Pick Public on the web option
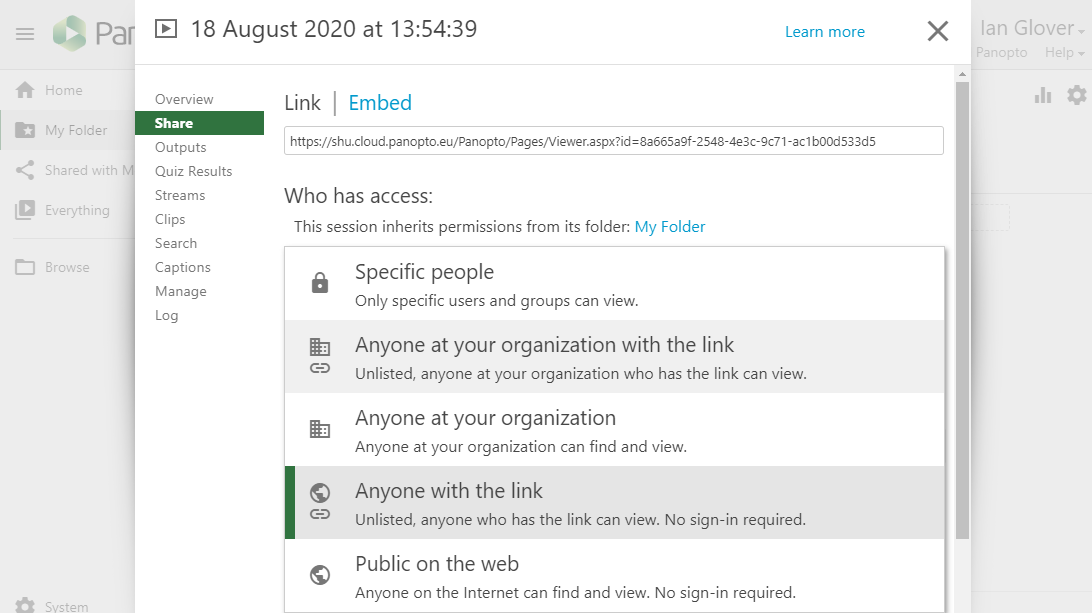 pyautogui.click(x=614, y=576)
